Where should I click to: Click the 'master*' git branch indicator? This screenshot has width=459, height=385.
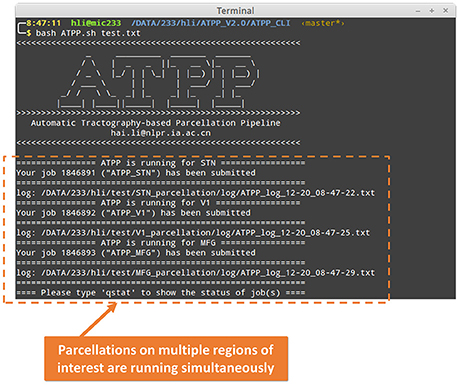pyautogui.click(x=323, y=23)
